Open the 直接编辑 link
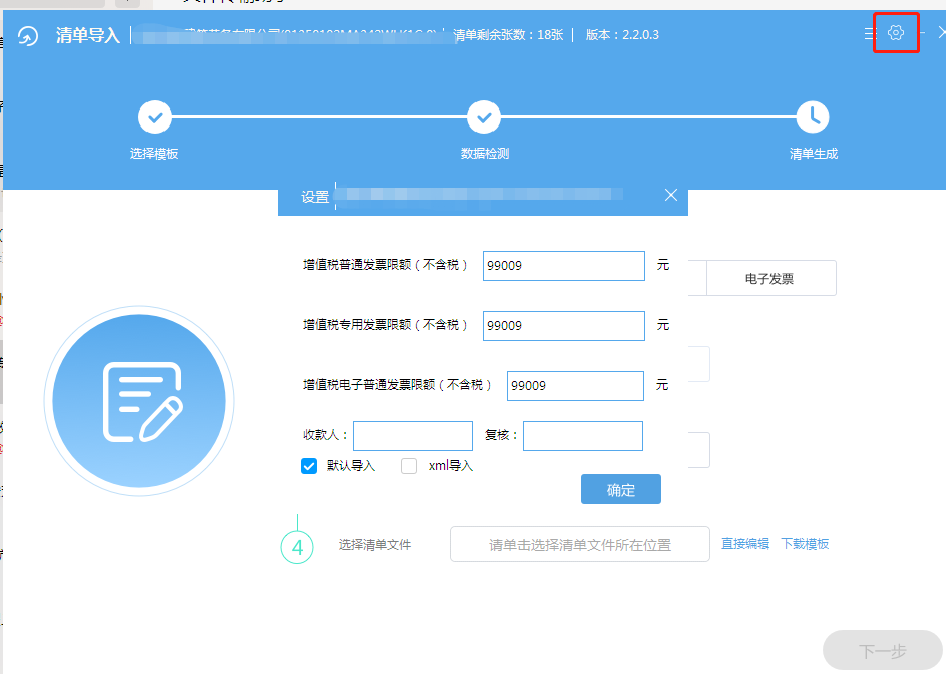Screen dimensions: 946x674 point(745,544)
